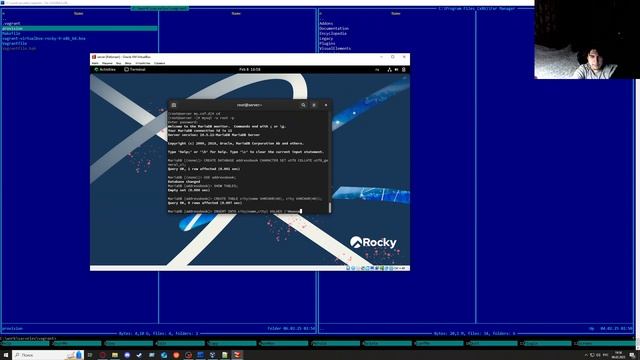Select the Plugins folder in the right panel
This screenshot has height=360, width=640.
327,43
